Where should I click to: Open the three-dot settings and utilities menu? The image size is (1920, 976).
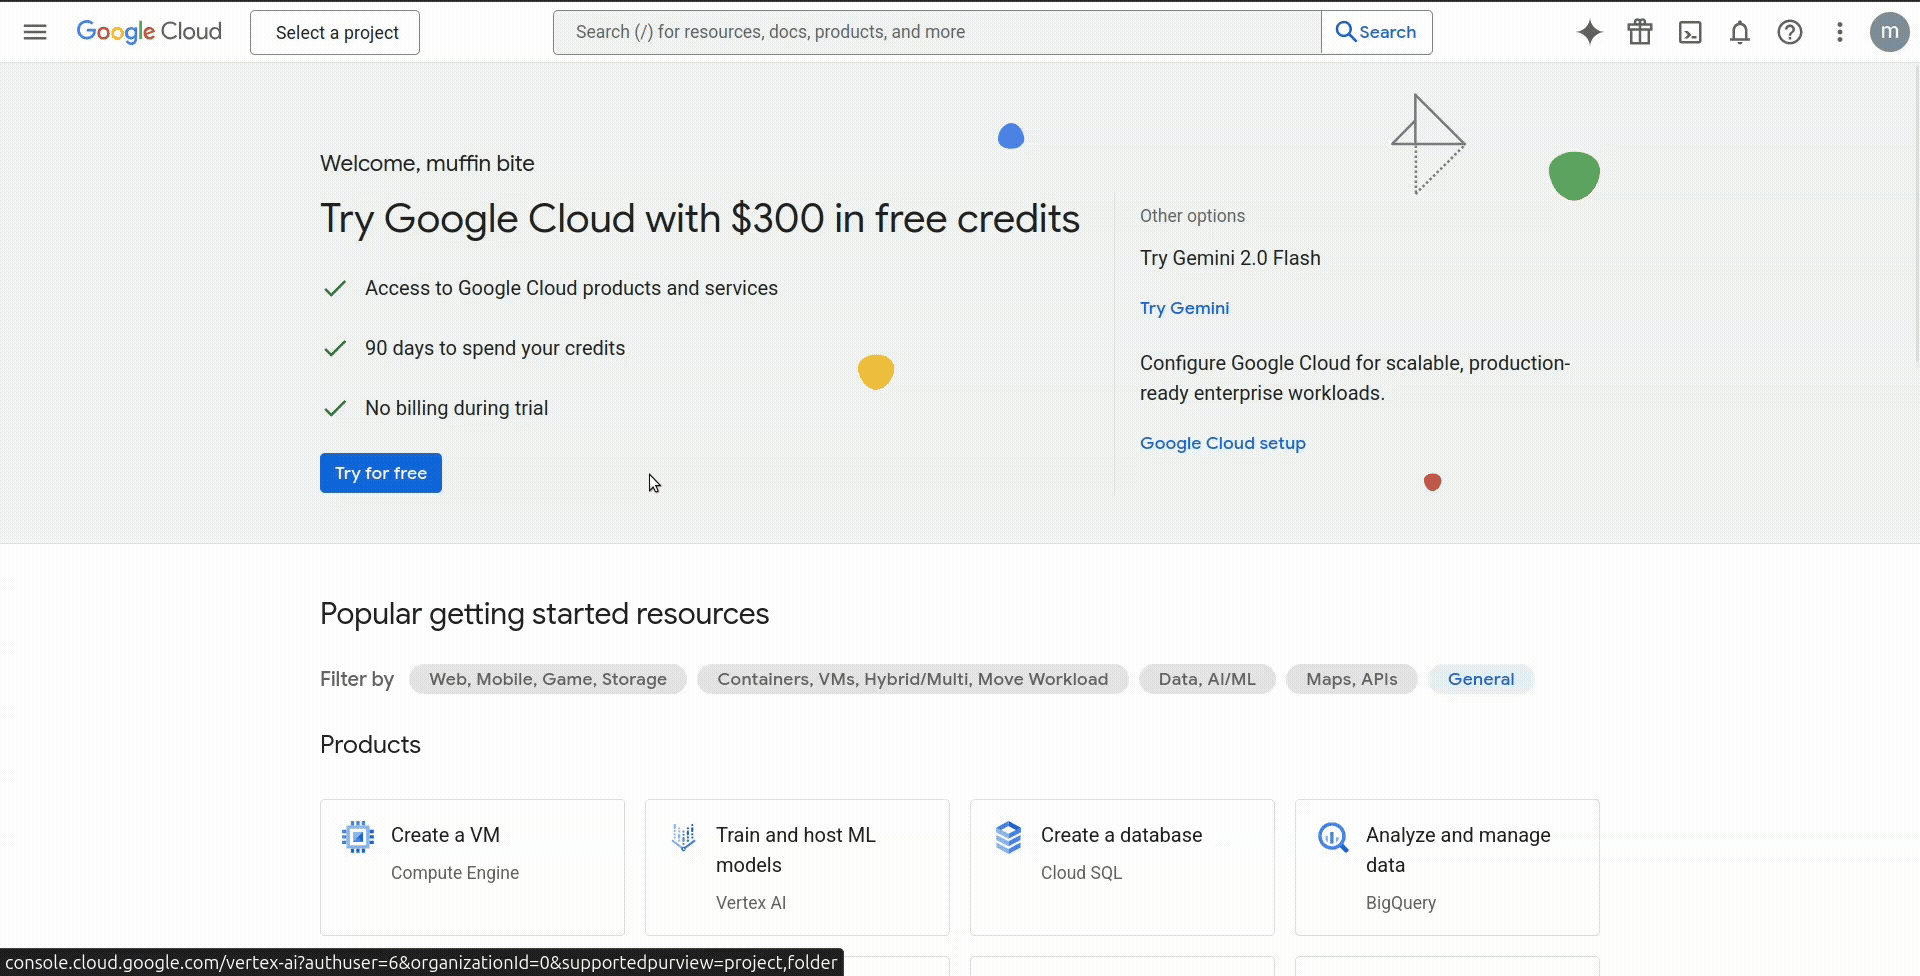(x=1840, y=32)
